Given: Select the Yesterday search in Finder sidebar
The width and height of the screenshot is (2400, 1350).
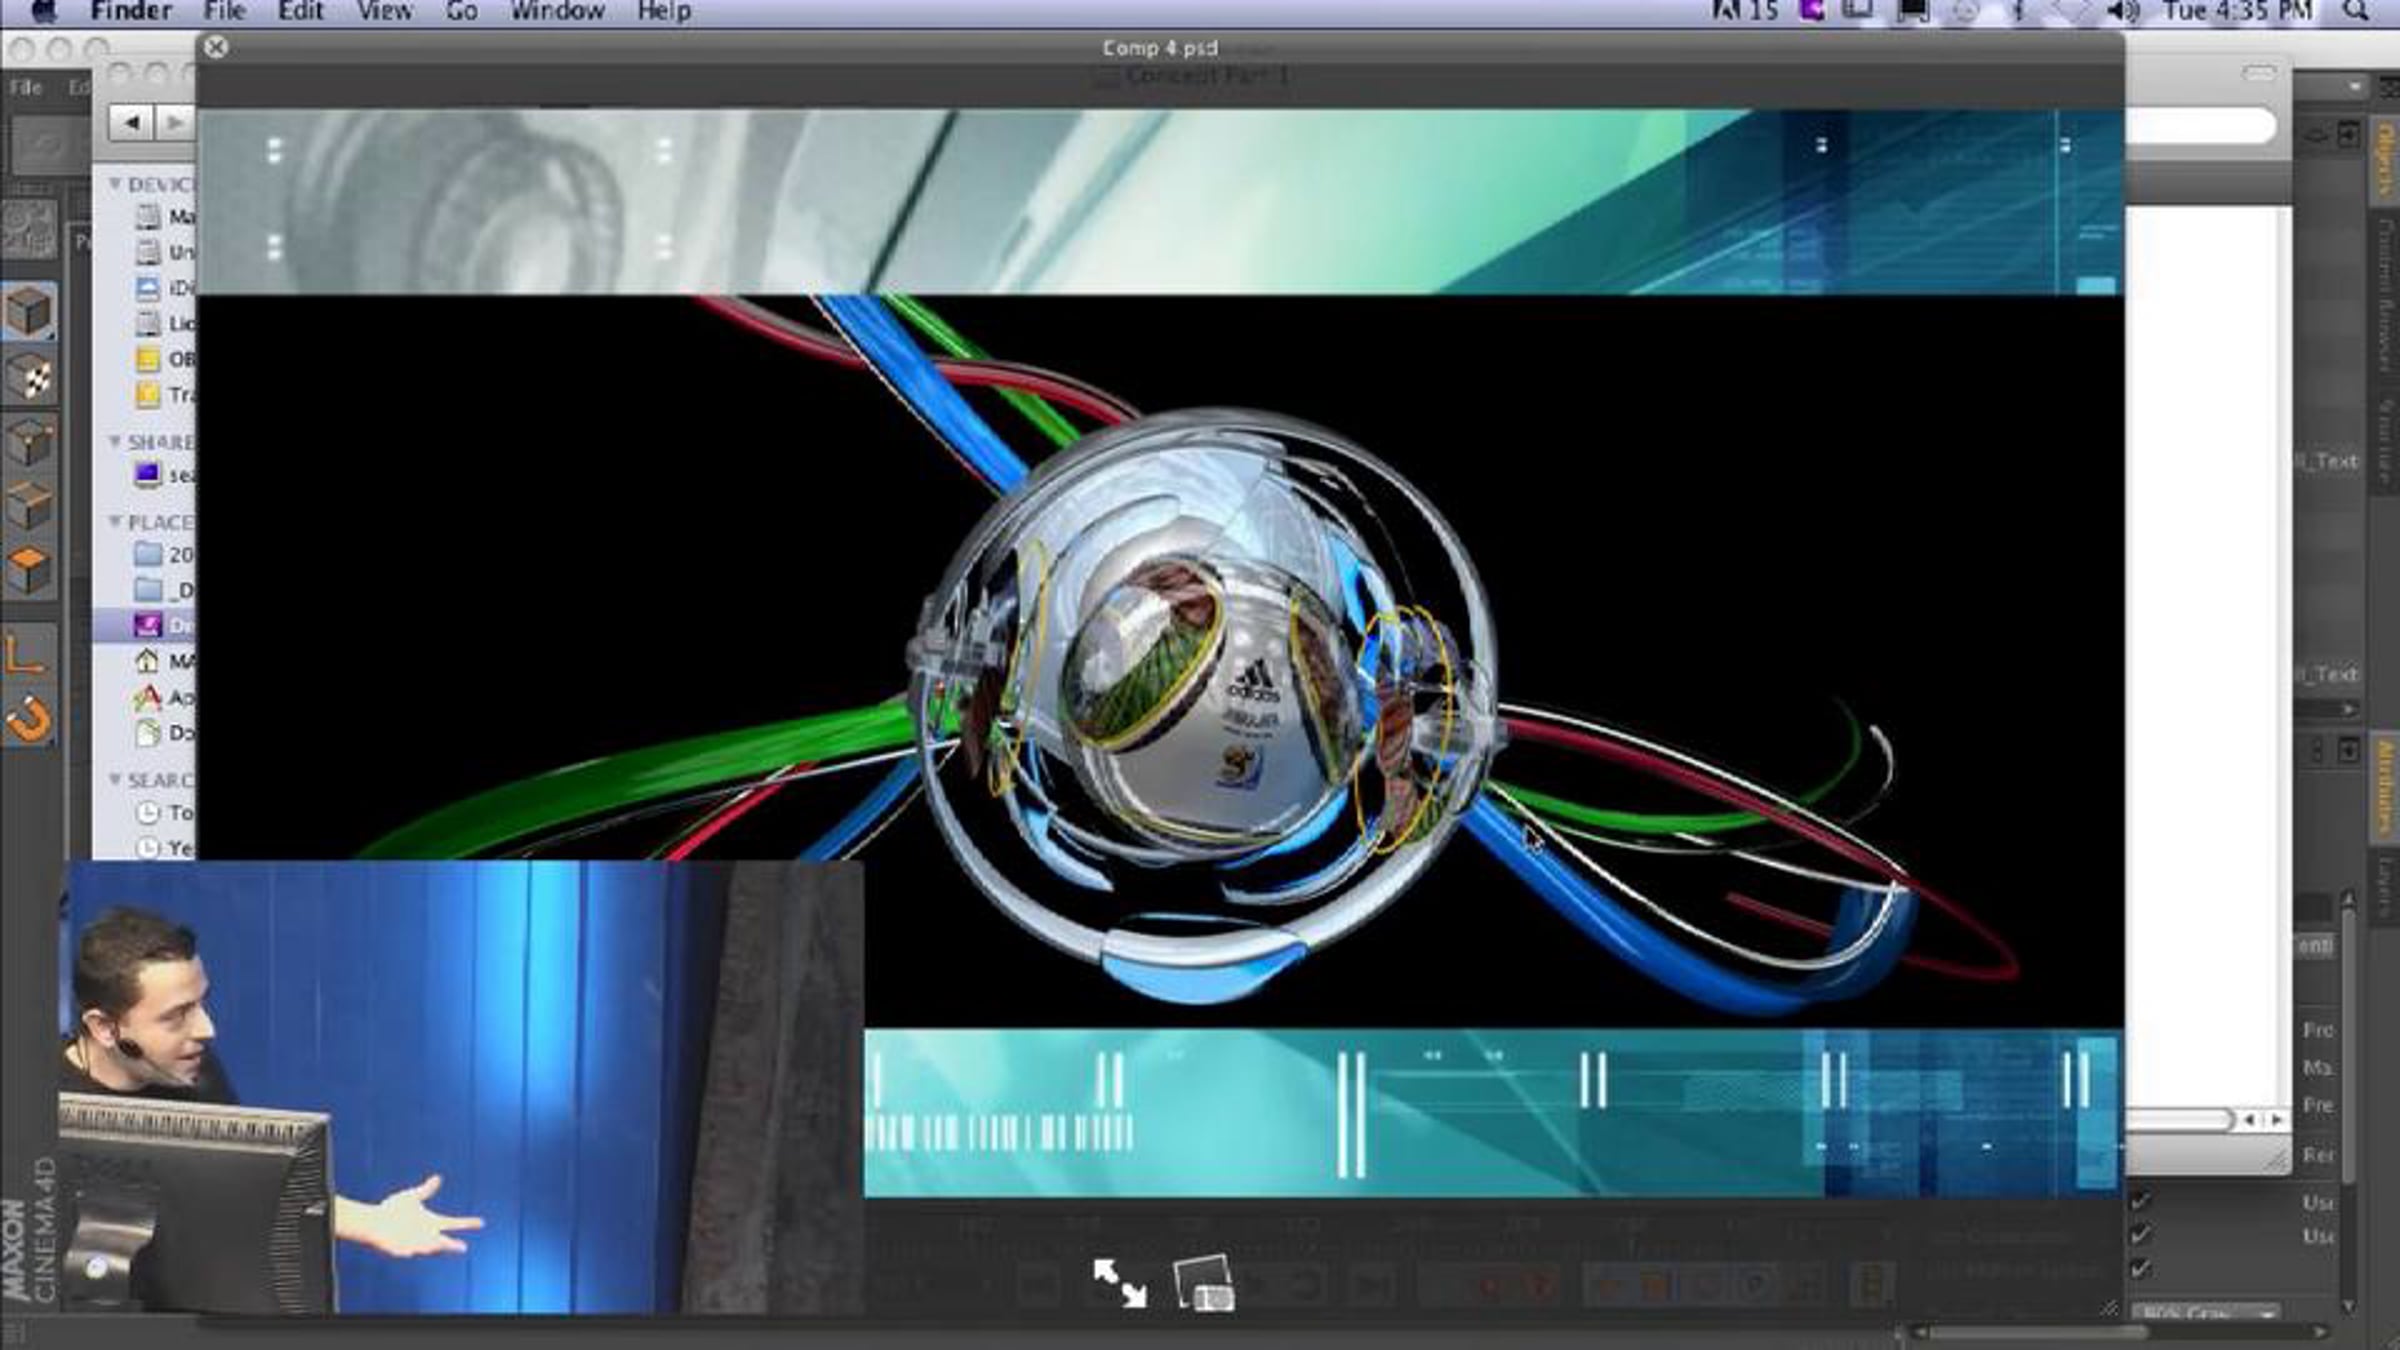Looking at the screenshot, I should 165,847.
